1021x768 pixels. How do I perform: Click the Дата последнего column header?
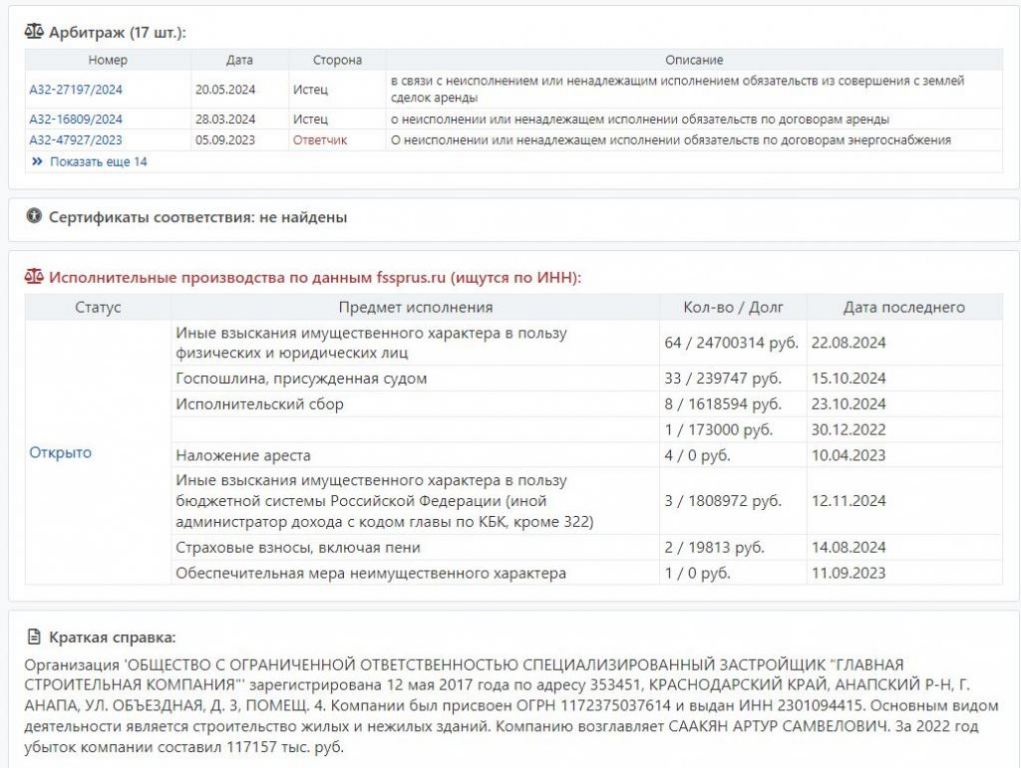[903, 307]
